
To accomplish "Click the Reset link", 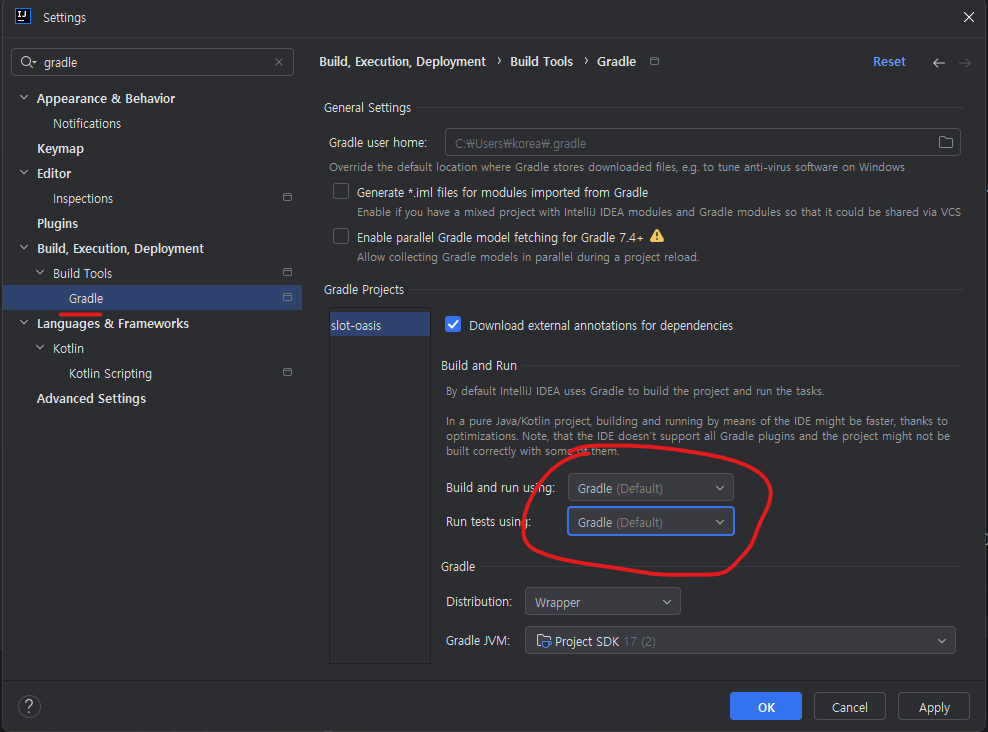I will [x=889, y=62].
